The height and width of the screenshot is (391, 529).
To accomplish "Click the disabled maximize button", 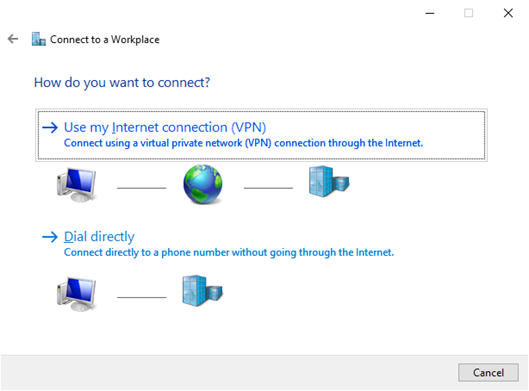I will 468,13.
